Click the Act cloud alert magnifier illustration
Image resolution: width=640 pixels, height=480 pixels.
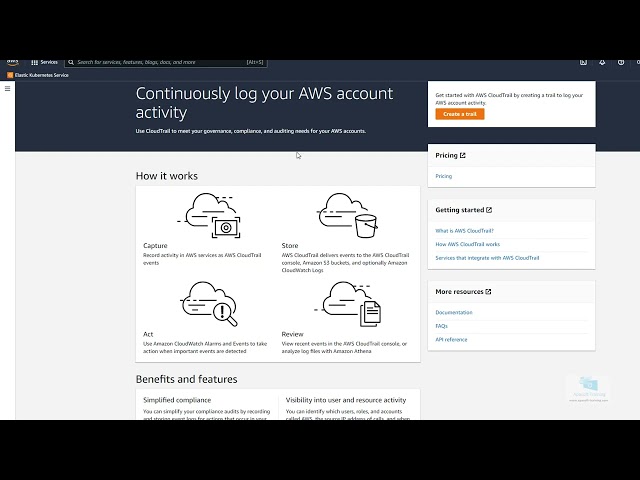[209, 304]
